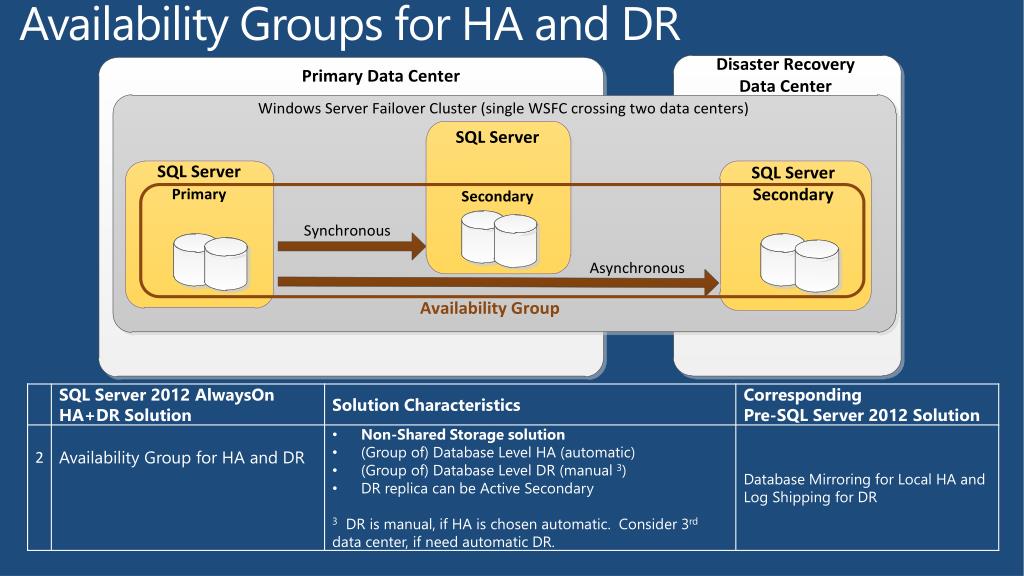Click "(Group of) Database Level HA (automatic)" bullet
The height and width of the screenshot is (576, 1024).
498,453
